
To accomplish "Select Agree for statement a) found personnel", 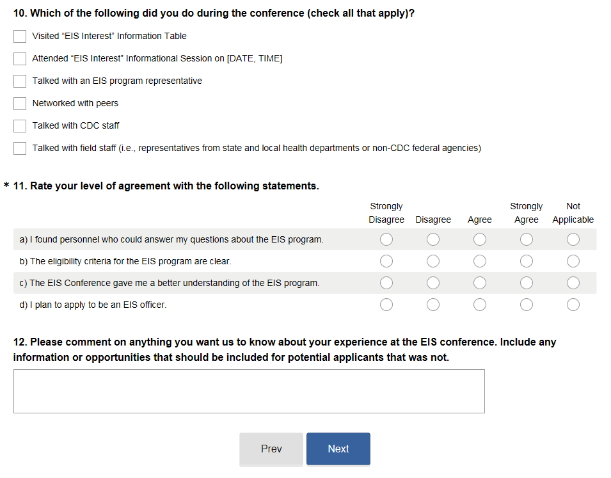I will click(x=479, y=240).
